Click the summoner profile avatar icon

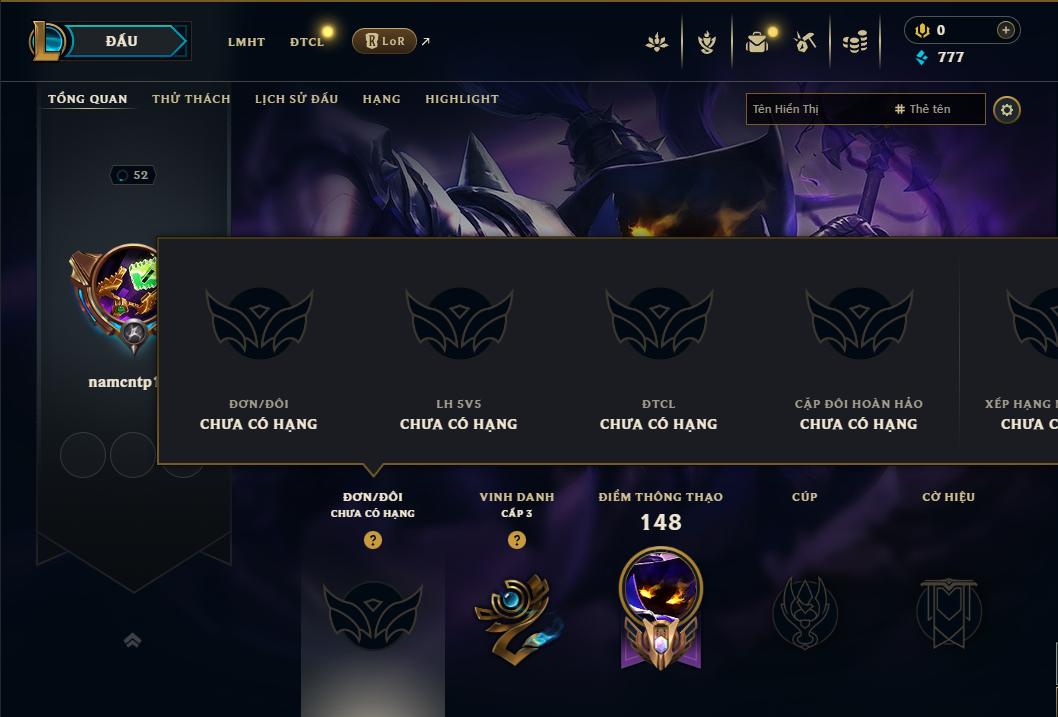(115, 299)
